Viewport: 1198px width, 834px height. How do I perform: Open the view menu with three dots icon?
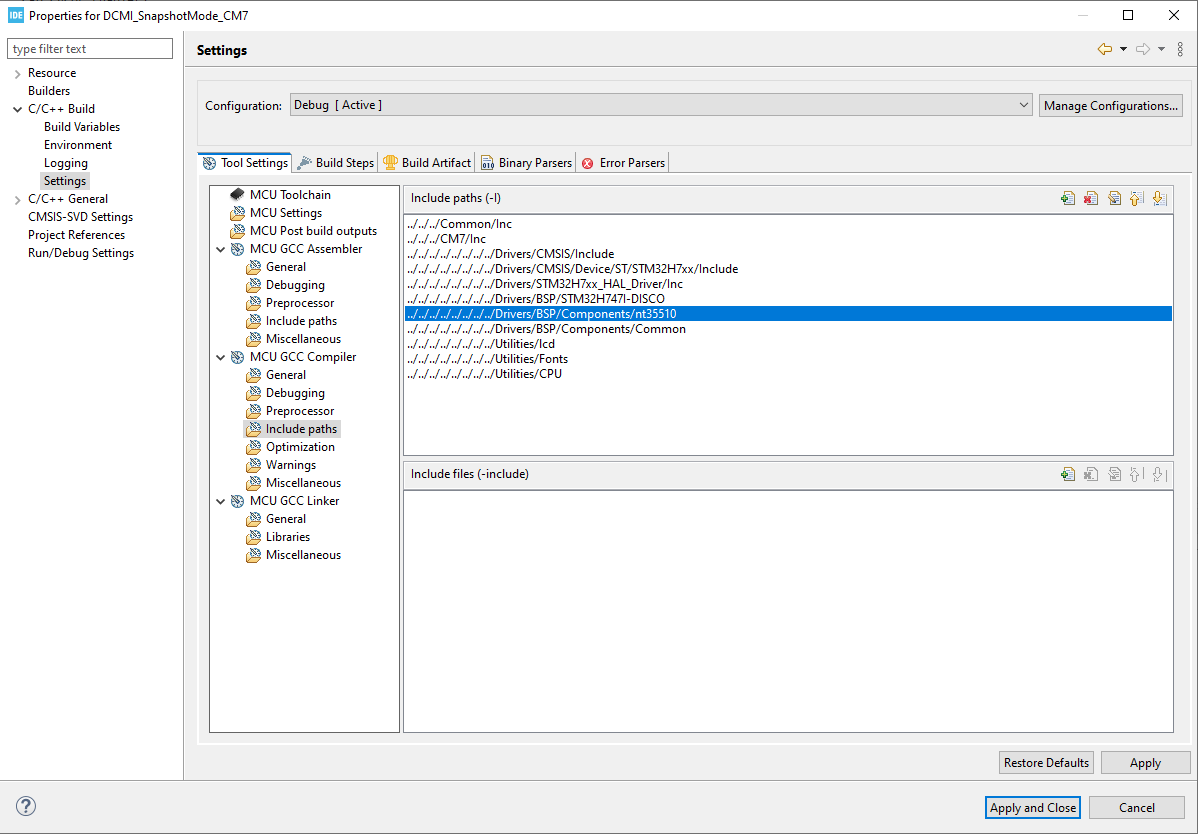pyautogui.click(x=1180, y=48)
